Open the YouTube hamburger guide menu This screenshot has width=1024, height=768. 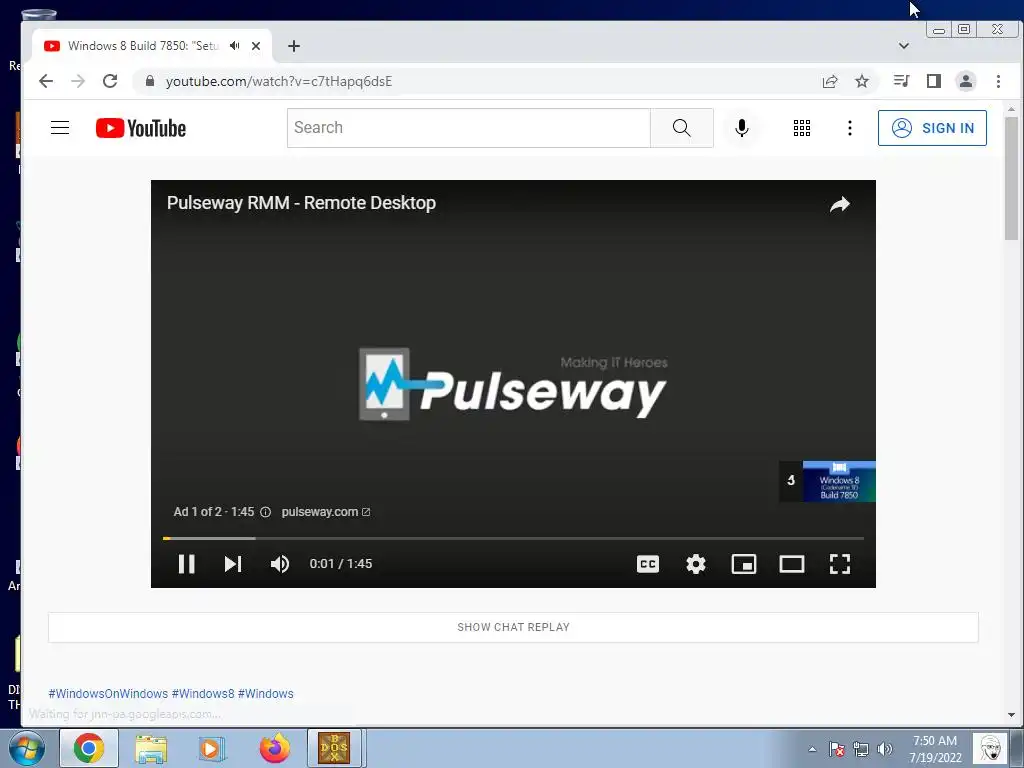click(60, 127)
